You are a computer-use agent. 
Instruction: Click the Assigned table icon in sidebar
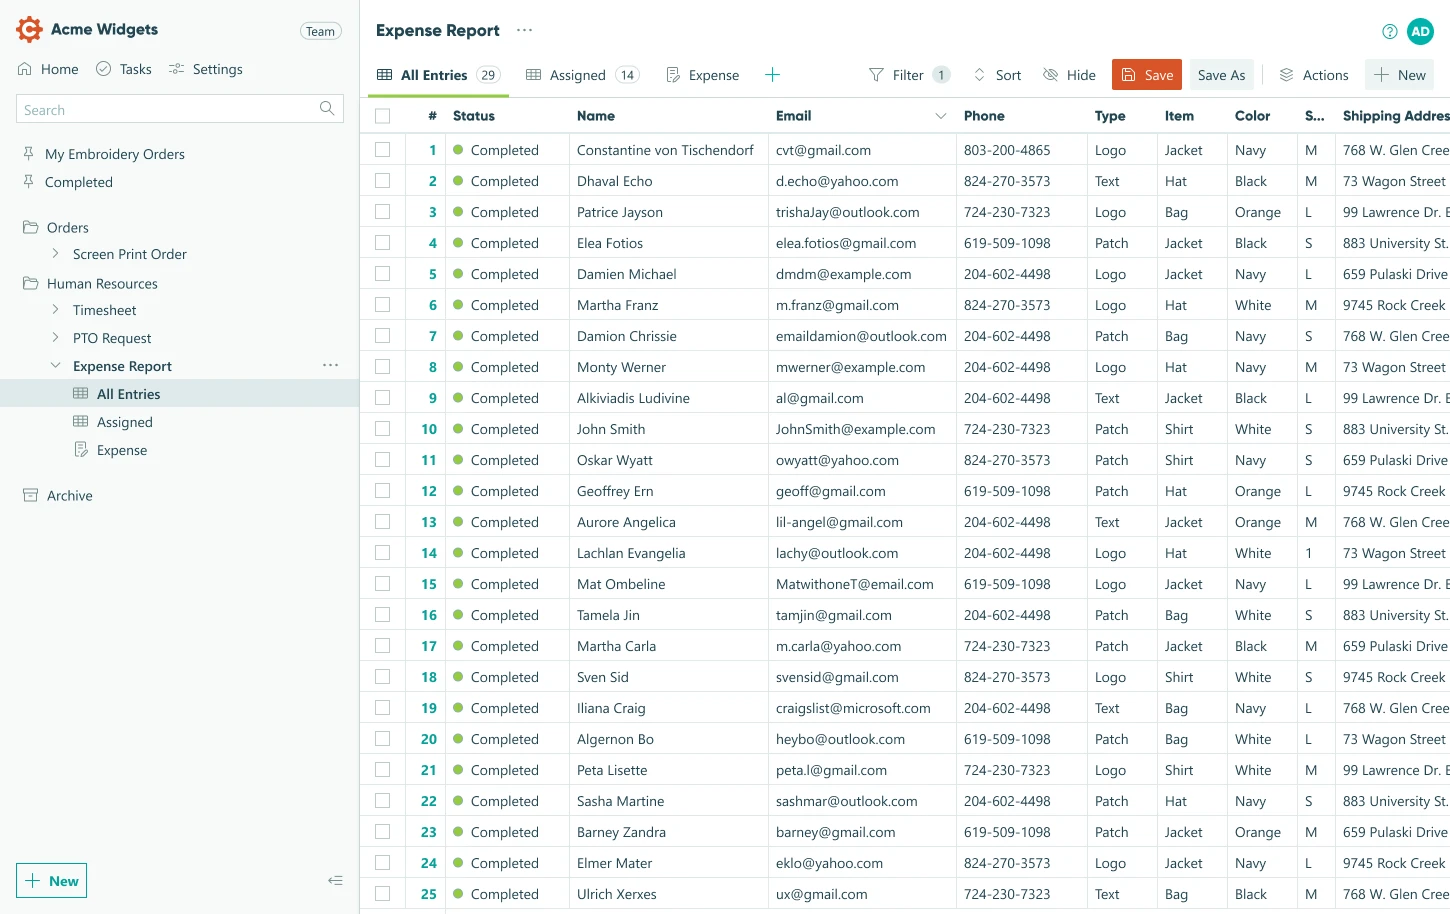(x=81, y=422)
